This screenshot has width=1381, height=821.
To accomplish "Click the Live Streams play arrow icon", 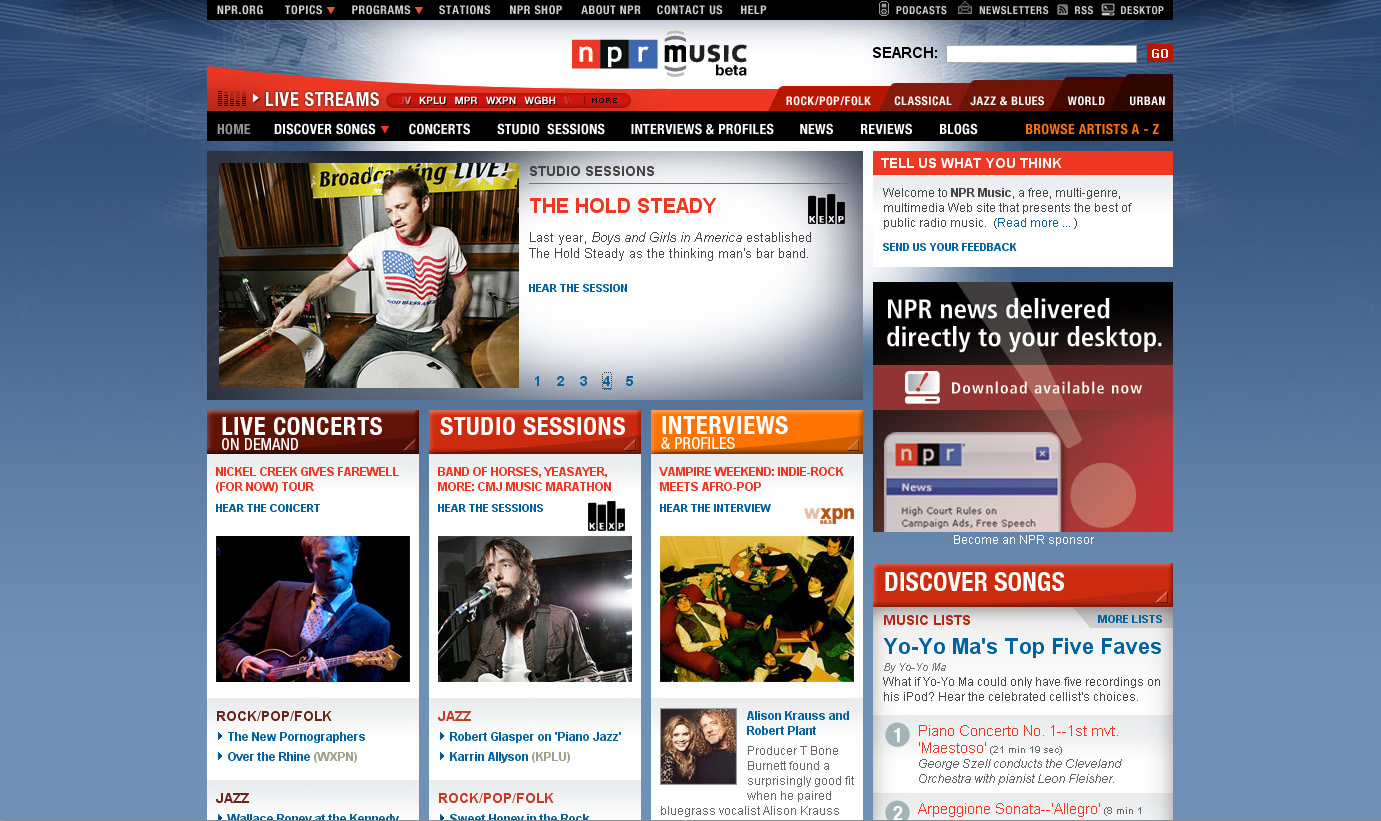I will [x=256, y=99].
